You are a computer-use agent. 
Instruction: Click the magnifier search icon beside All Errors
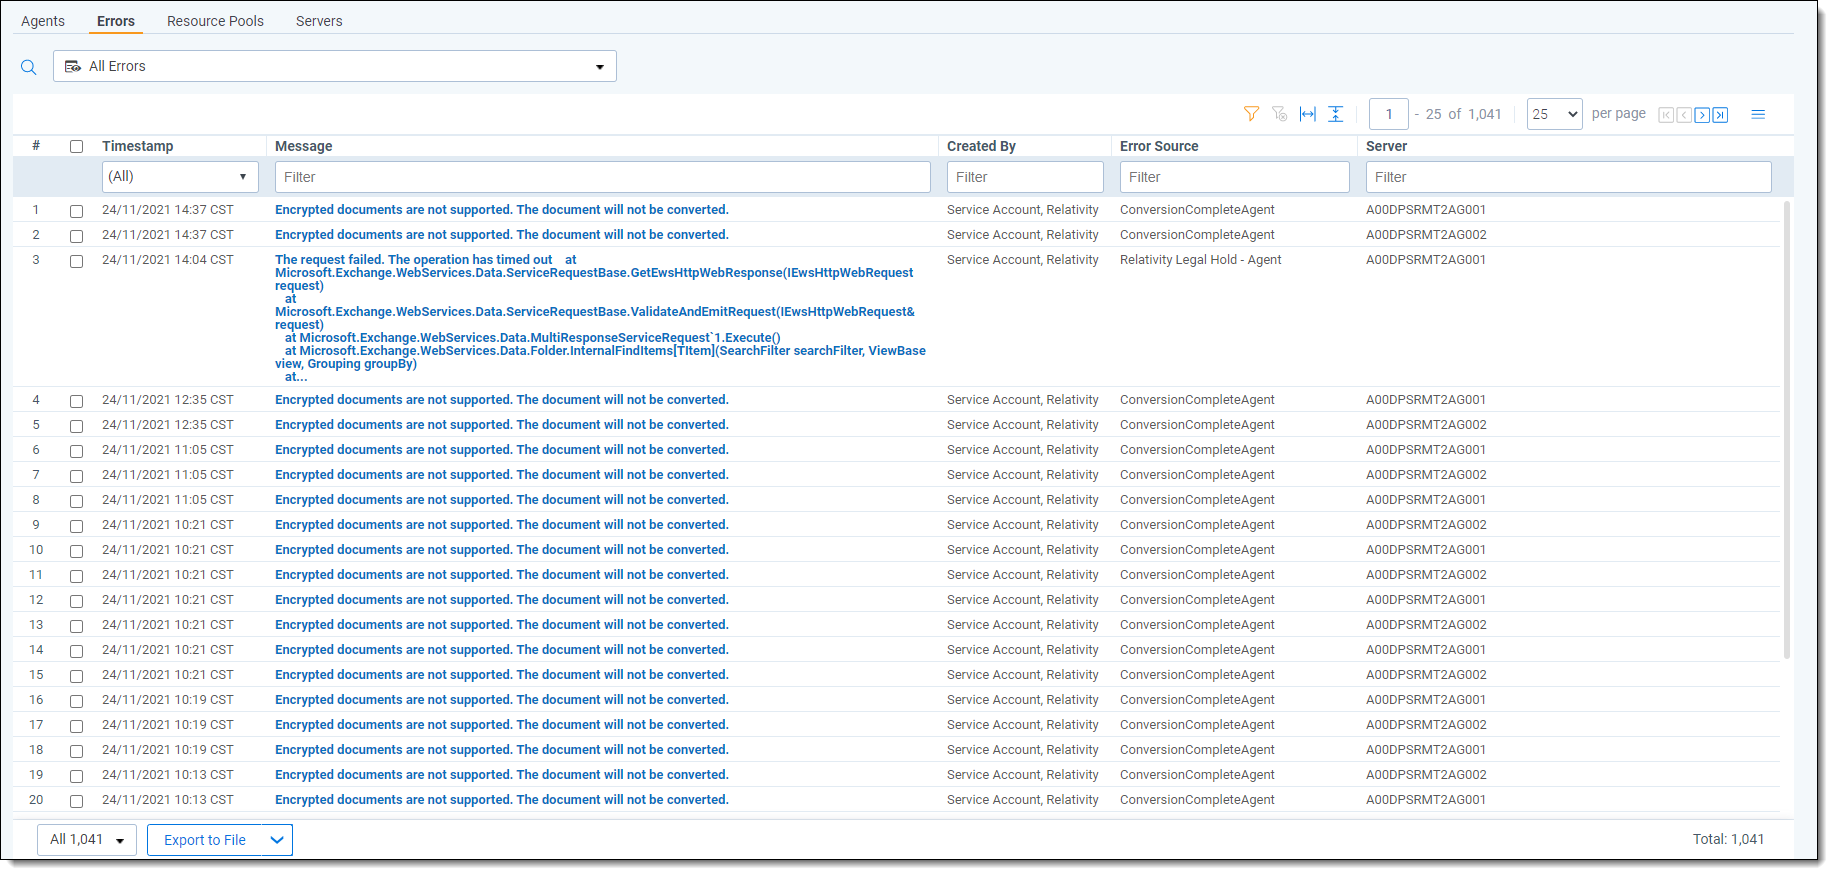point(28,67)
